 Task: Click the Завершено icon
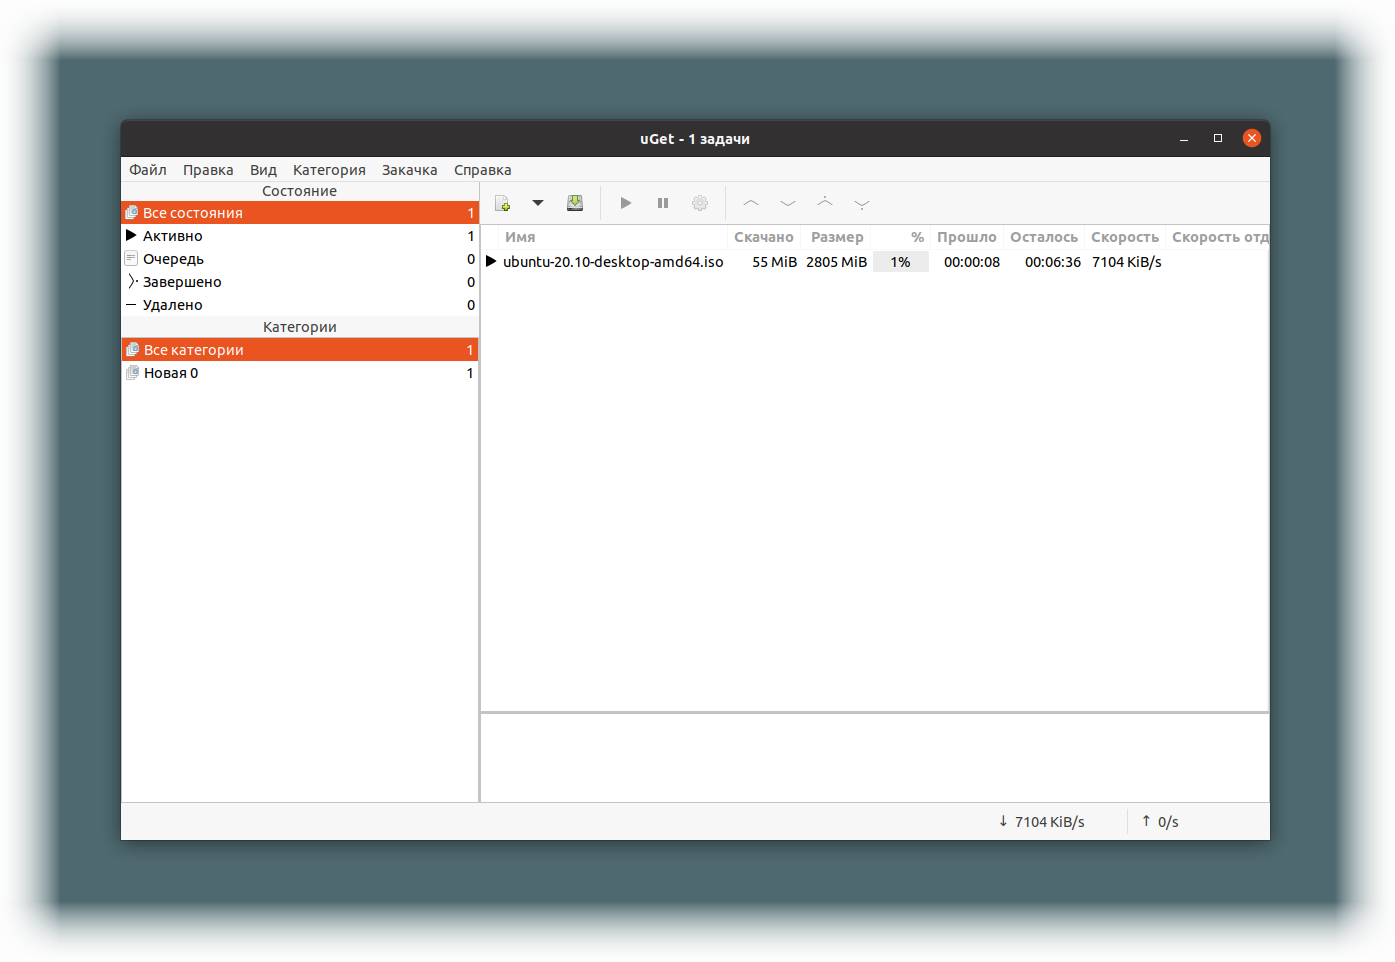click(x=132, y=282)
